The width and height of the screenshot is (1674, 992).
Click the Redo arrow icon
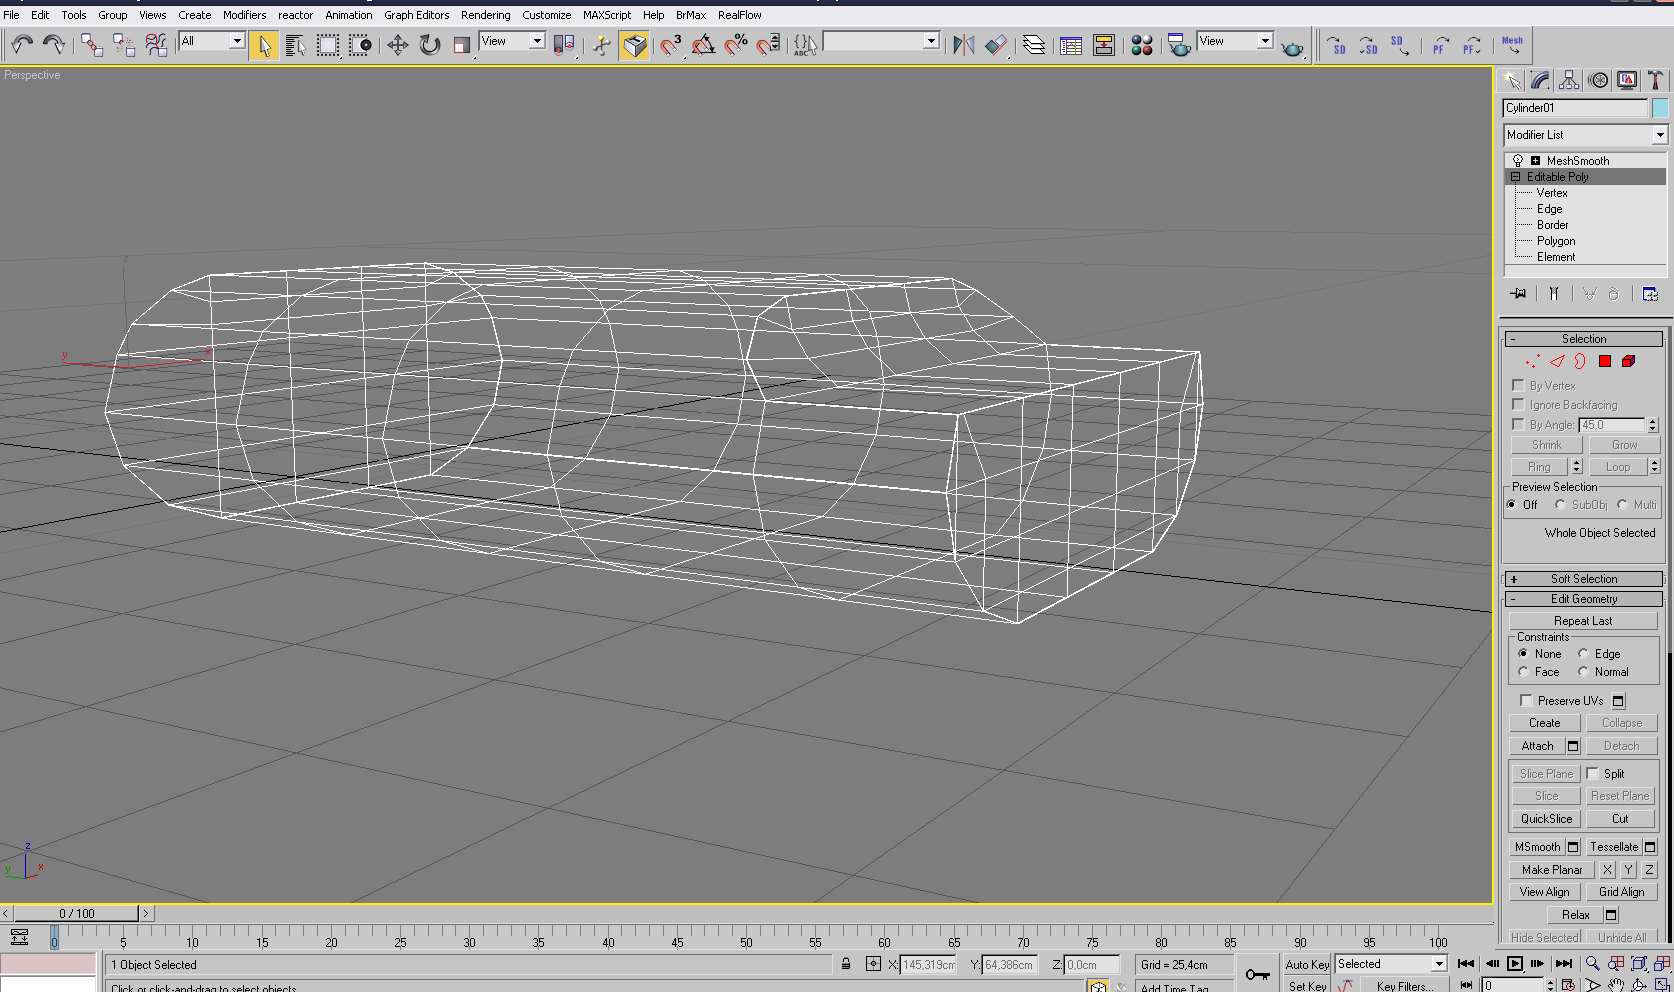tap(54, 44)
